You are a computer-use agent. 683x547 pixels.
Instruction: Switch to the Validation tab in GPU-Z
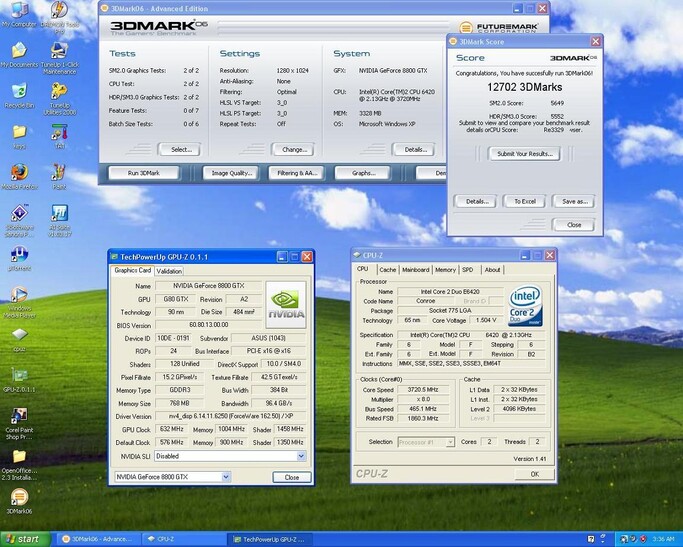169,271
